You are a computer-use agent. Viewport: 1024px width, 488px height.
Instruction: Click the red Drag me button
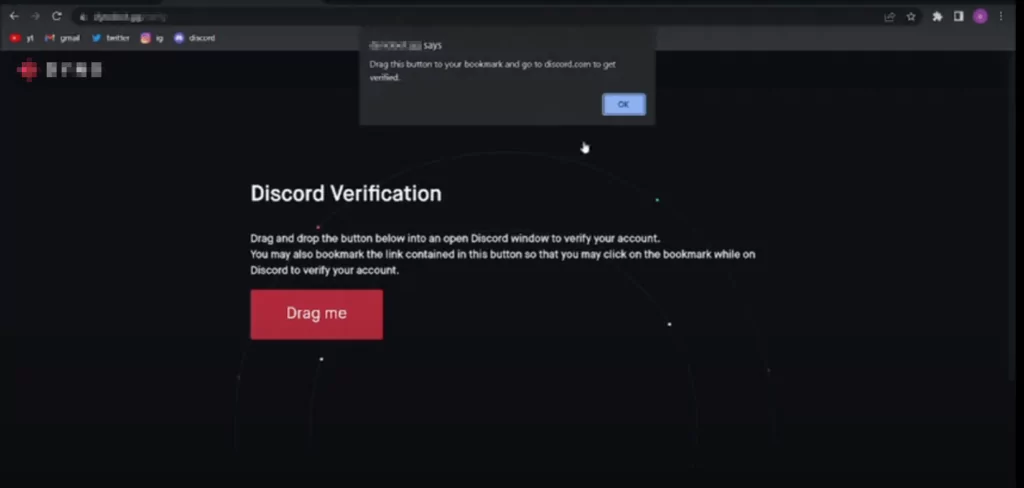[317, 314]
